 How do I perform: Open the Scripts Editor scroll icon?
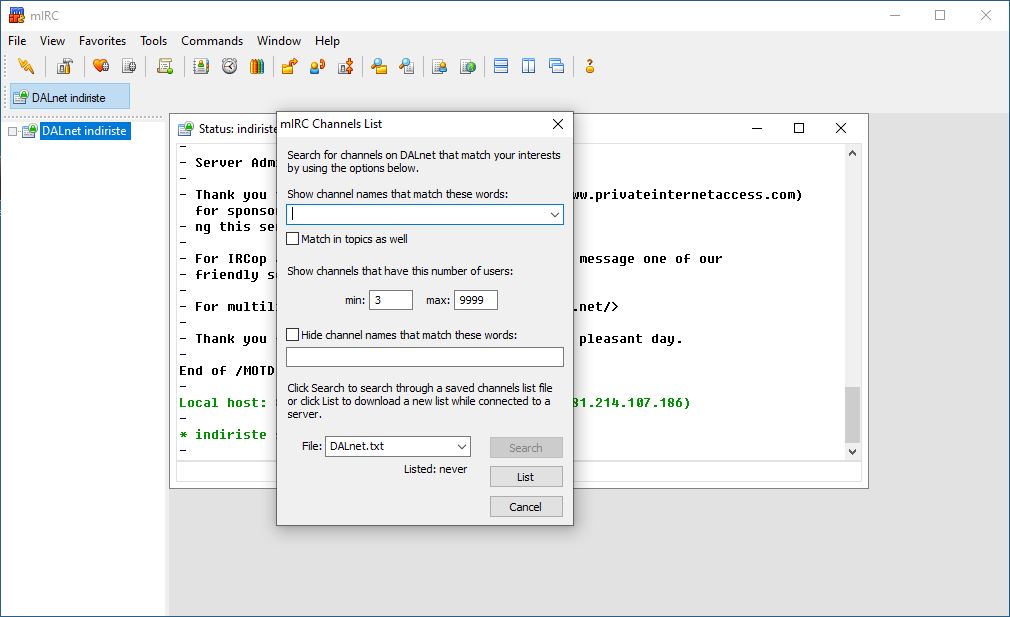coord(165,66)
